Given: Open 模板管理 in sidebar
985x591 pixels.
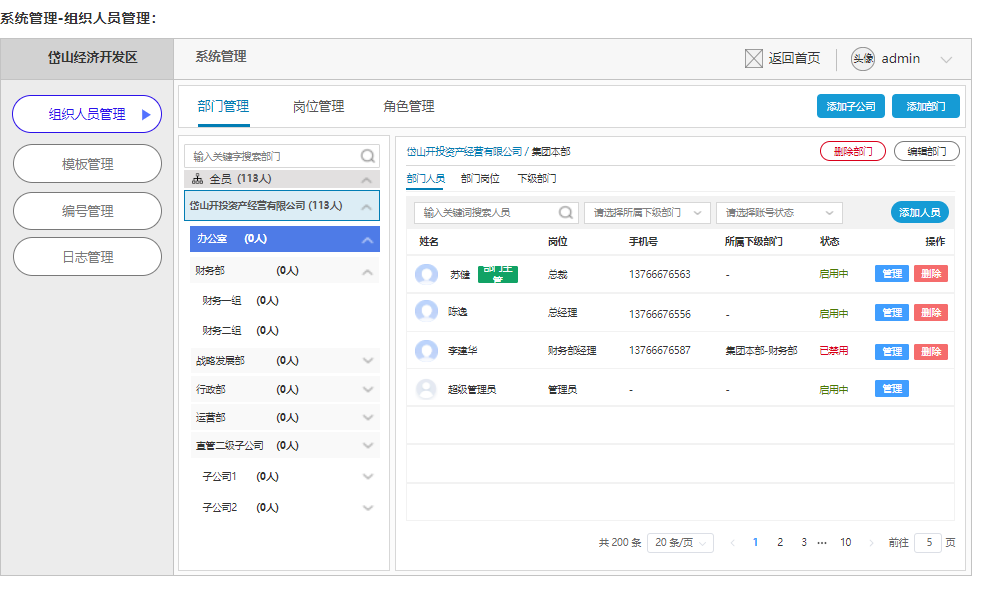Looking at the screenshot, I should [x=87, y=164].
